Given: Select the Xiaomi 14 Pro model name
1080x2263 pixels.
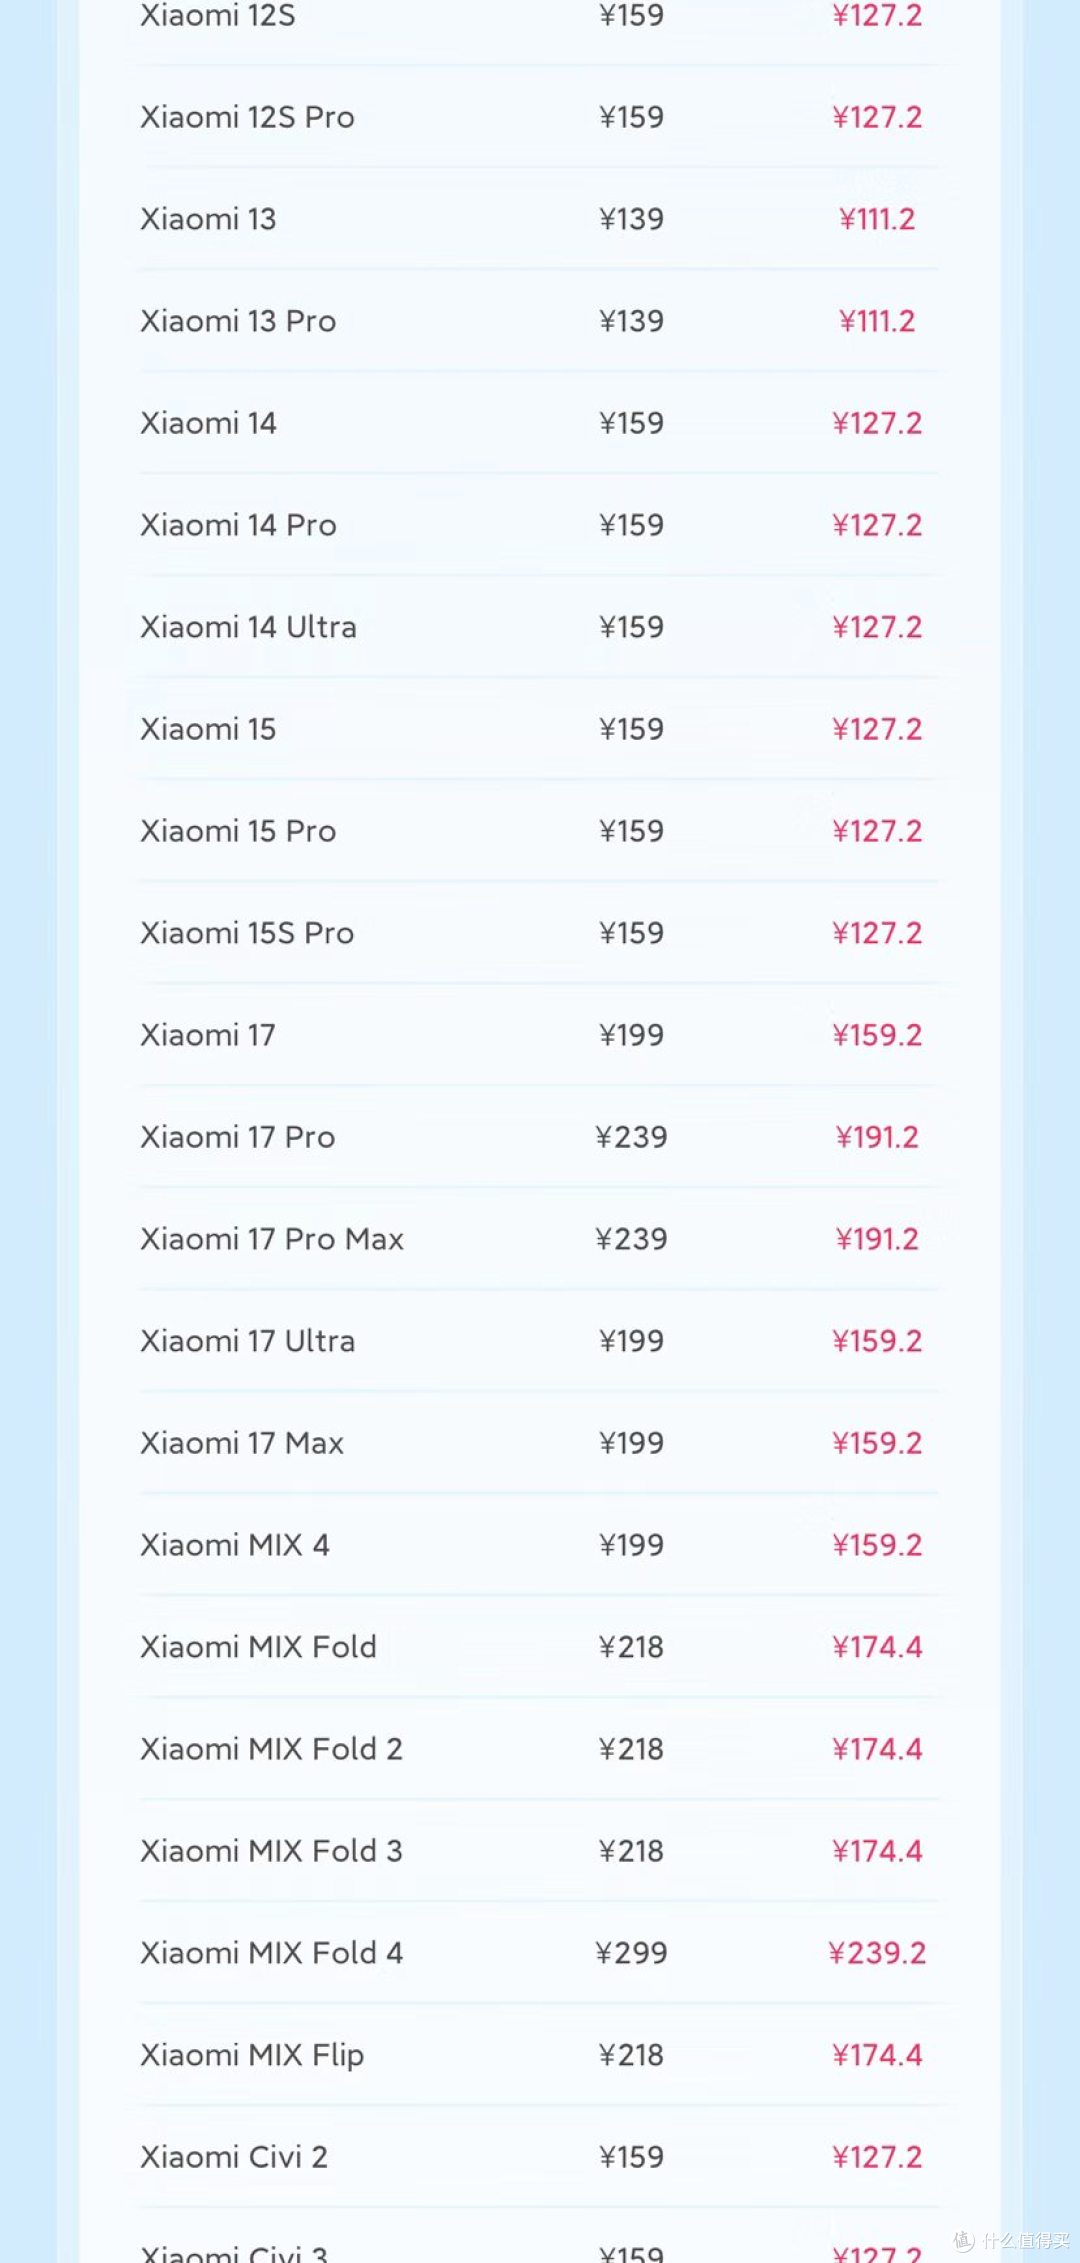Looking at the screenshot, I should pos(238,525).
